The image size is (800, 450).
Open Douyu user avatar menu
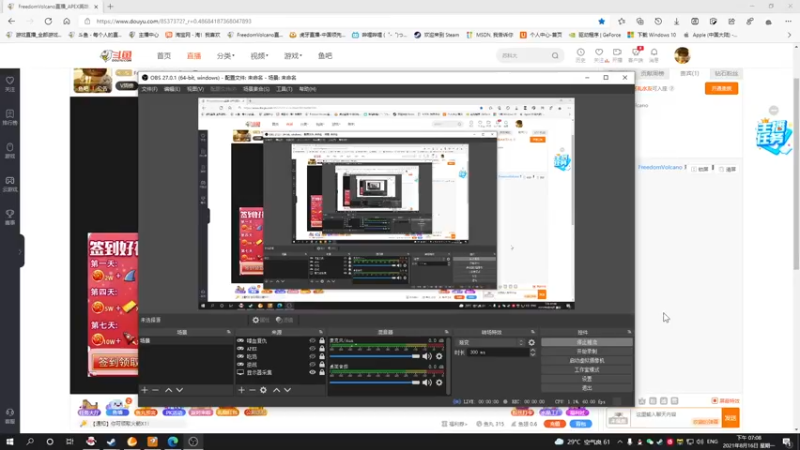tap(682, 55)
